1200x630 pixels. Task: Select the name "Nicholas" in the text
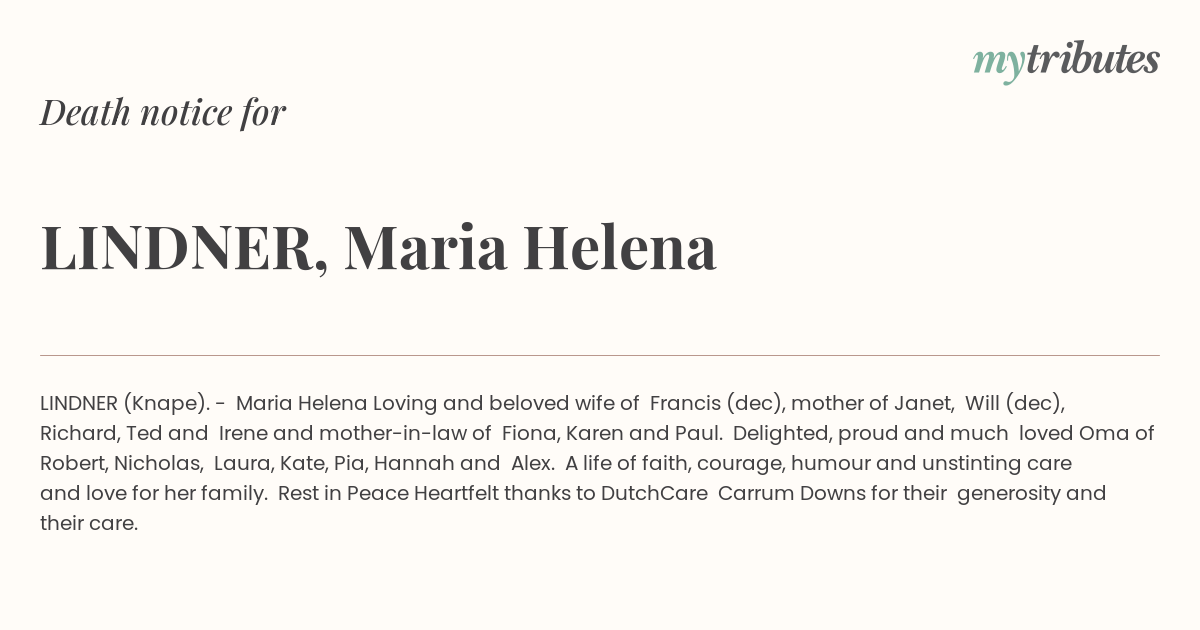coord(157,463)
